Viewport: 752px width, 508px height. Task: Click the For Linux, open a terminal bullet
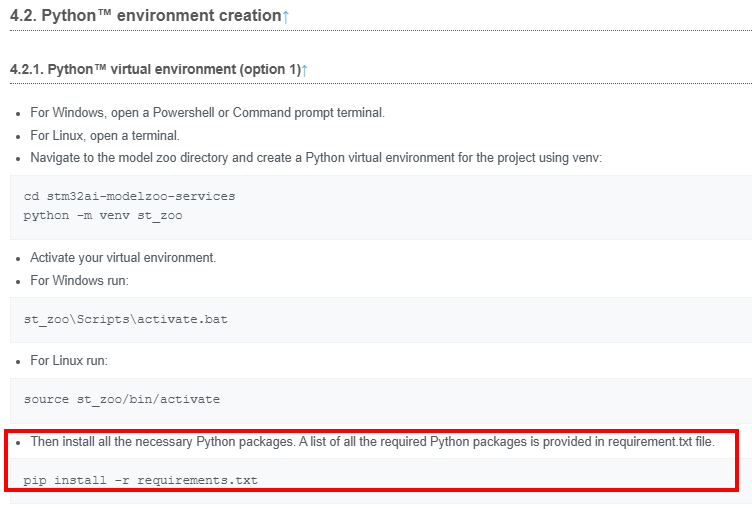[105, 136]
